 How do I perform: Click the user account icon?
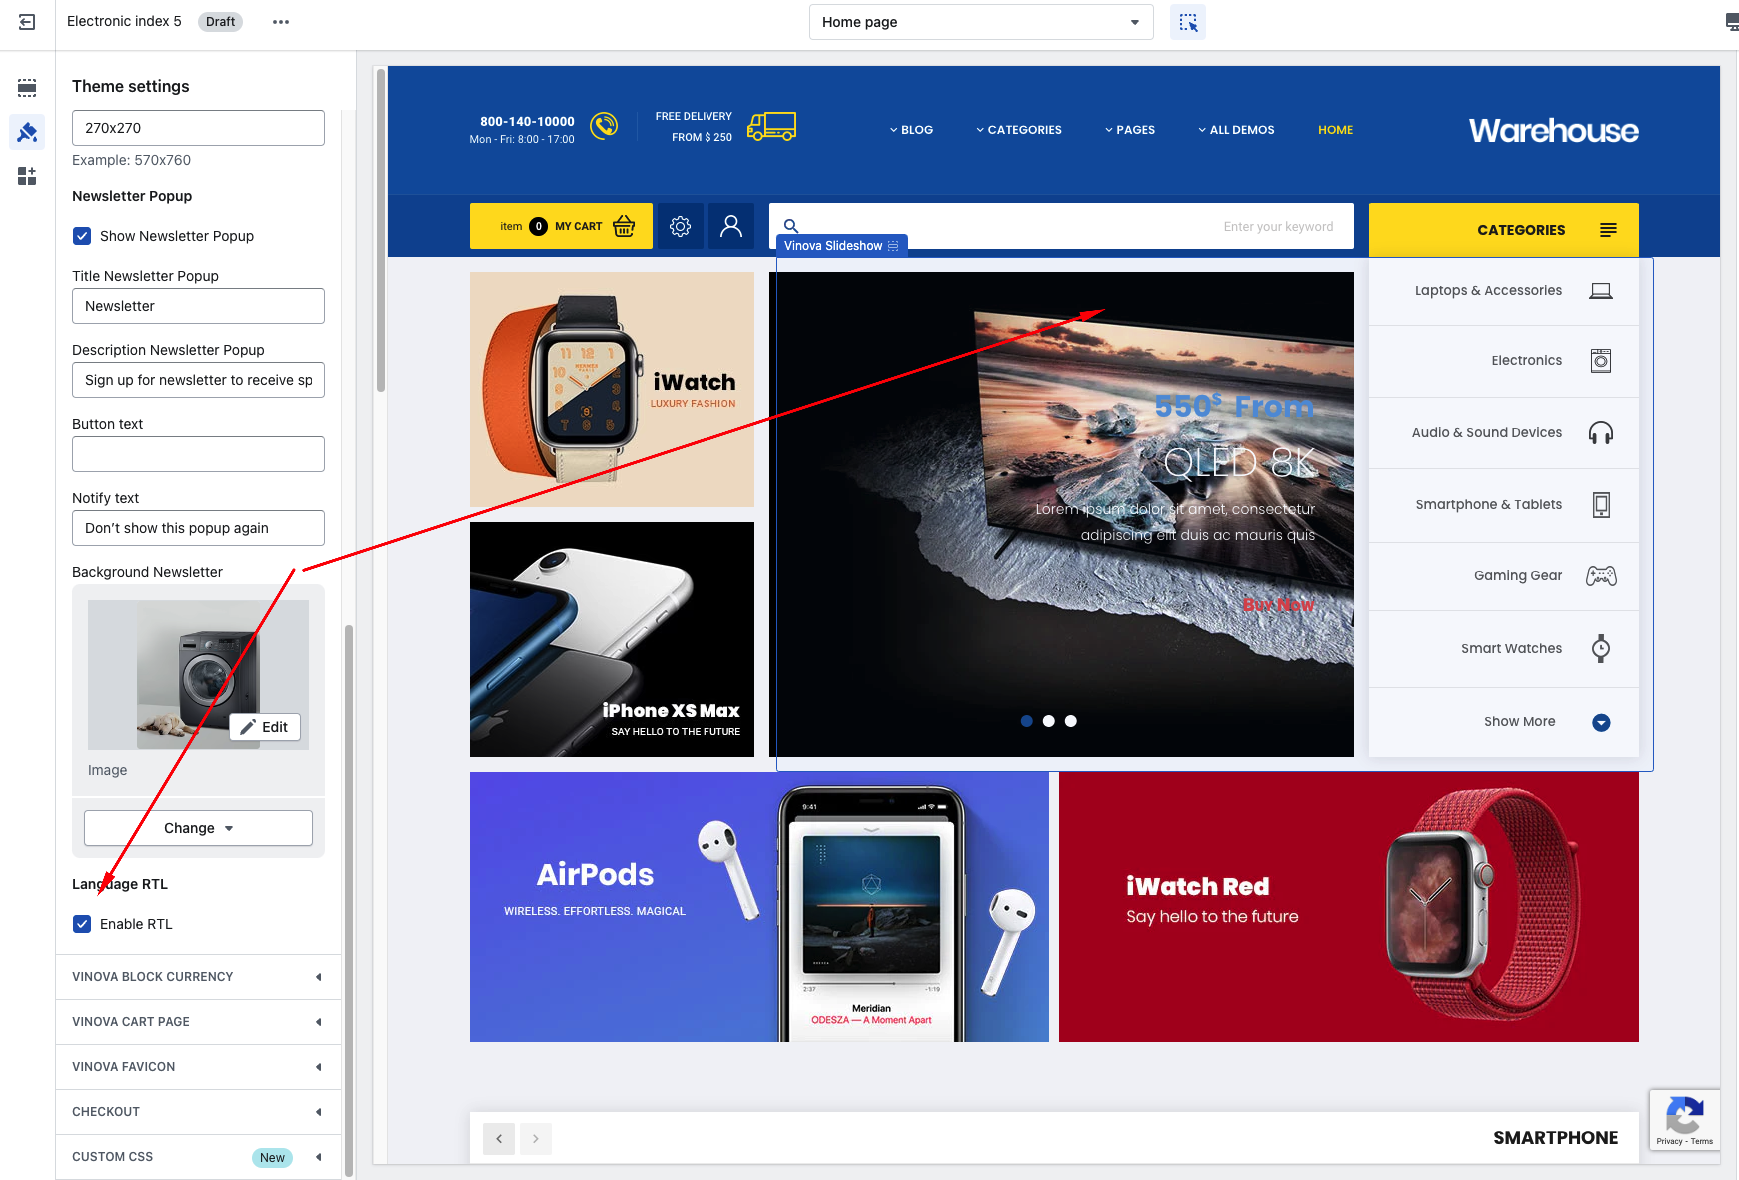[731, 227]
